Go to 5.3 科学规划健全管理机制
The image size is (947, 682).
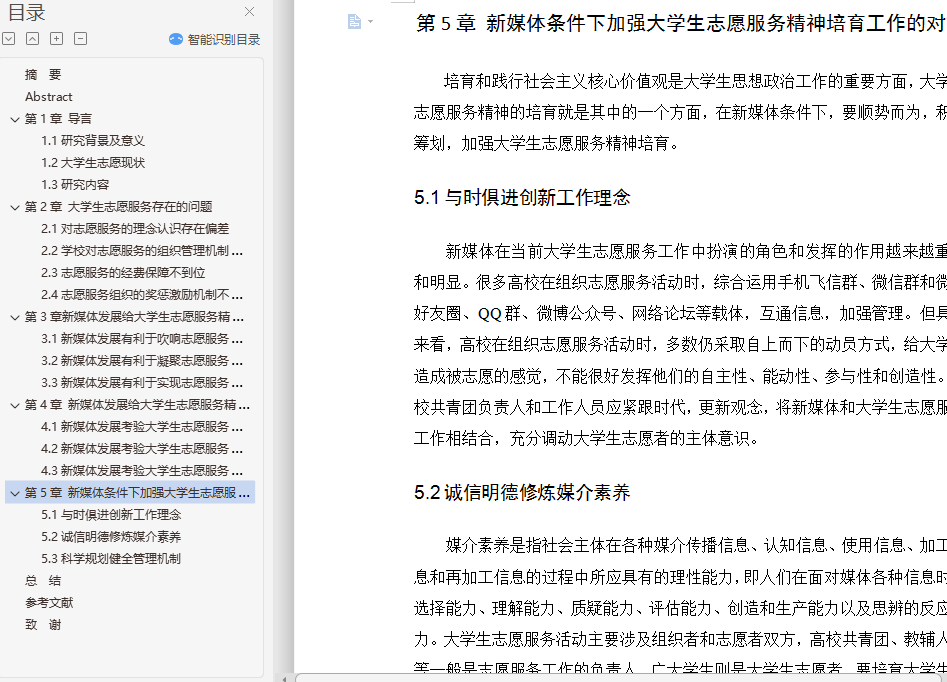click(111, 559)
